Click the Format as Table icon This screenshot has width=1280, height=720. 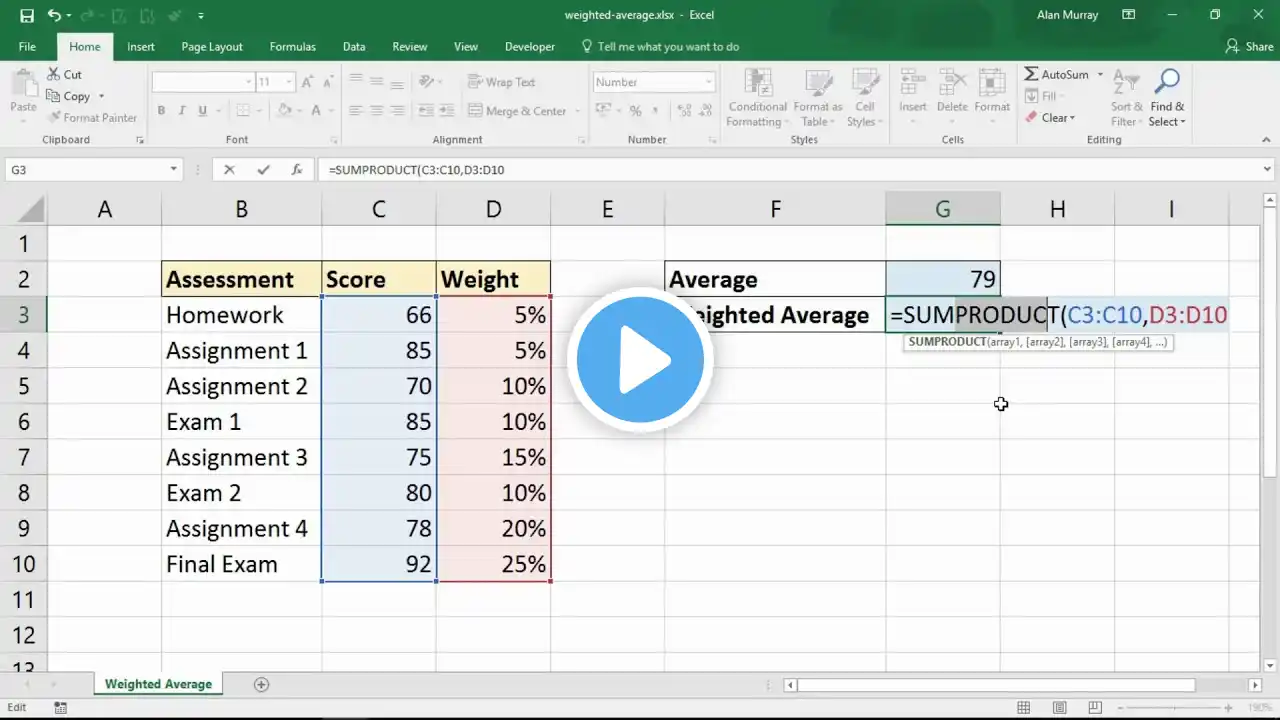[x=818, y=83]
